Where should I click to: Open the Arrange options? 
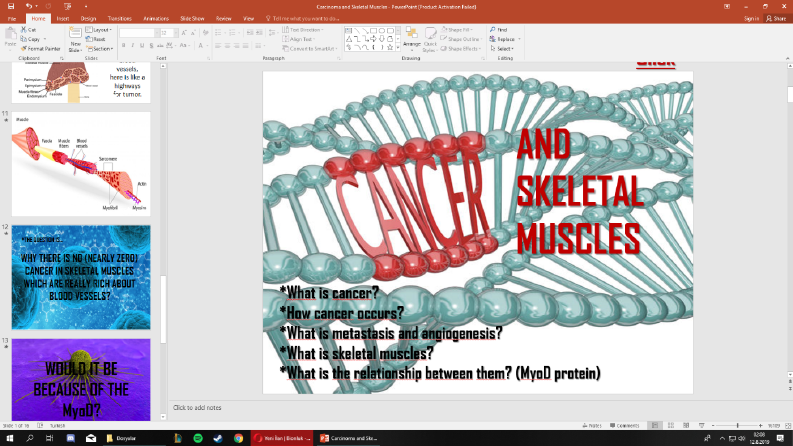pyautogui.click(x=412, y=39)
